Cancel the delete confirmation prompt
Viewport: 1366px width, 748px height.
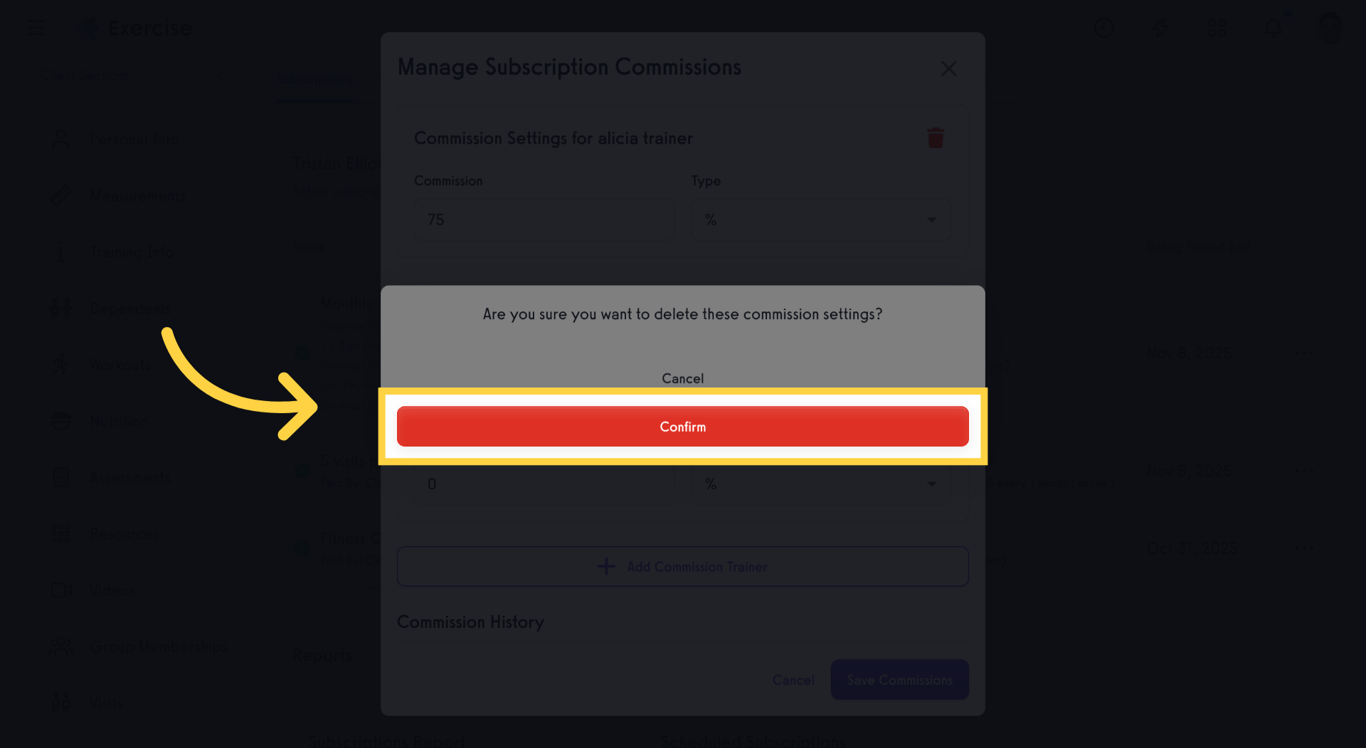(x=682, y=379)
